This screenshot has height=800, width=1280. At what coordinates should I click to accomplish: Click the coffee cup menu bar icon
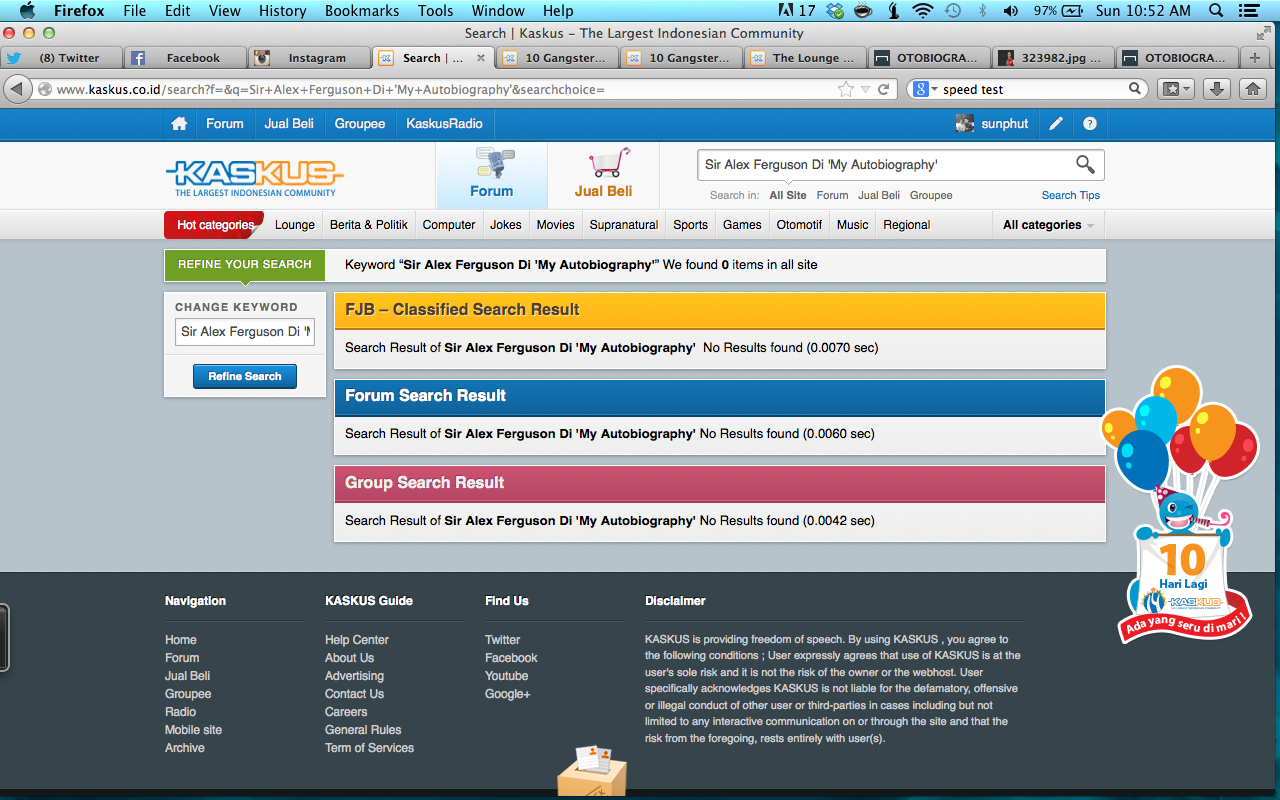tap(863, 11)
